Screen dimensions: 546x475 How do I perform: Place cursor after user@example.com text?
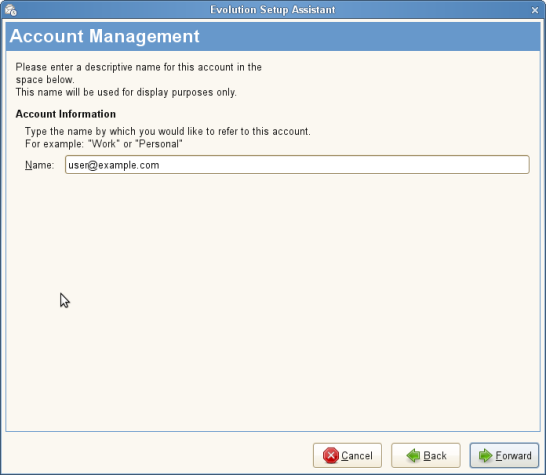click(x=160, y=165)
